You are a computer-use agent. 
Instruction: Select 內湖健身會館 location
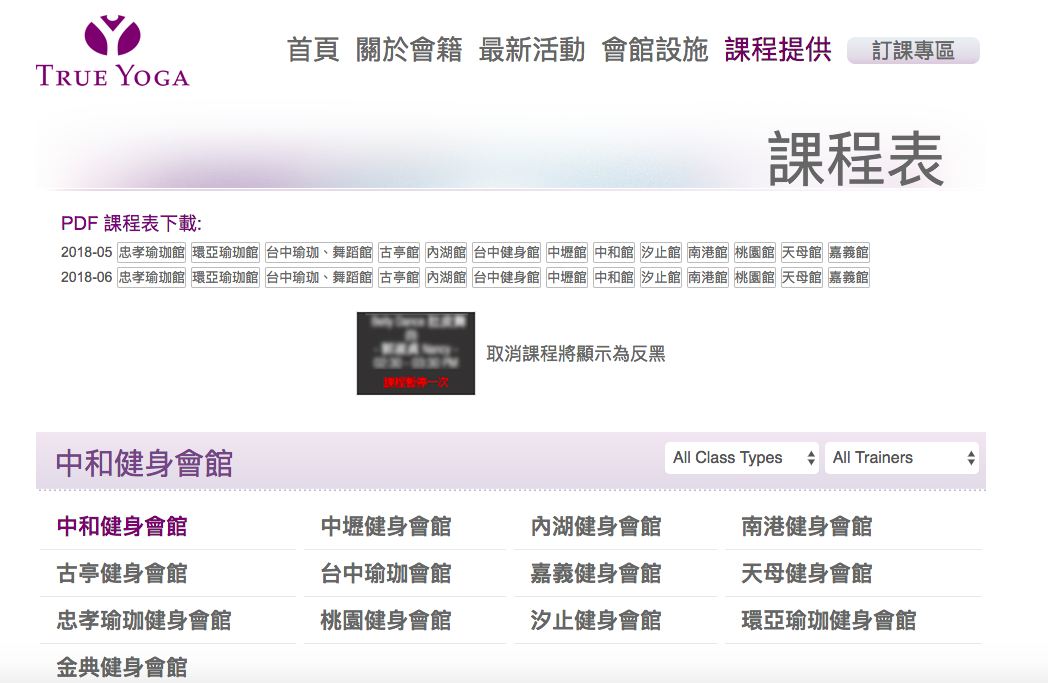pyautogui.click(x=596, y=527)
